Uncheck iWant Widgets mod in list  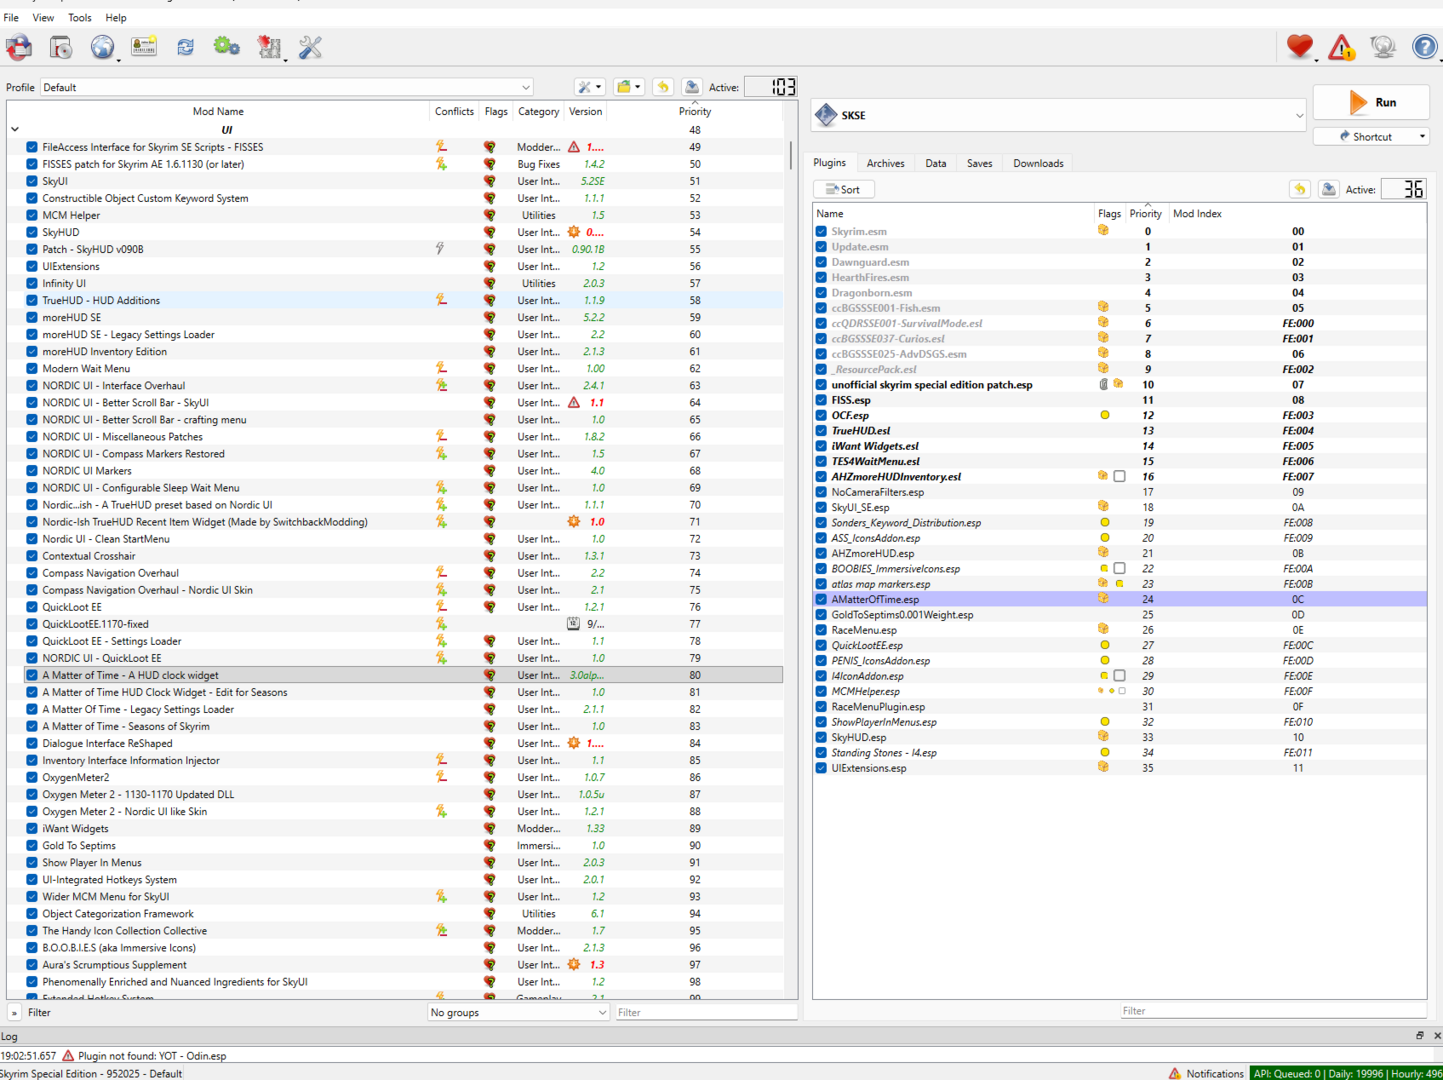point(32,828)
